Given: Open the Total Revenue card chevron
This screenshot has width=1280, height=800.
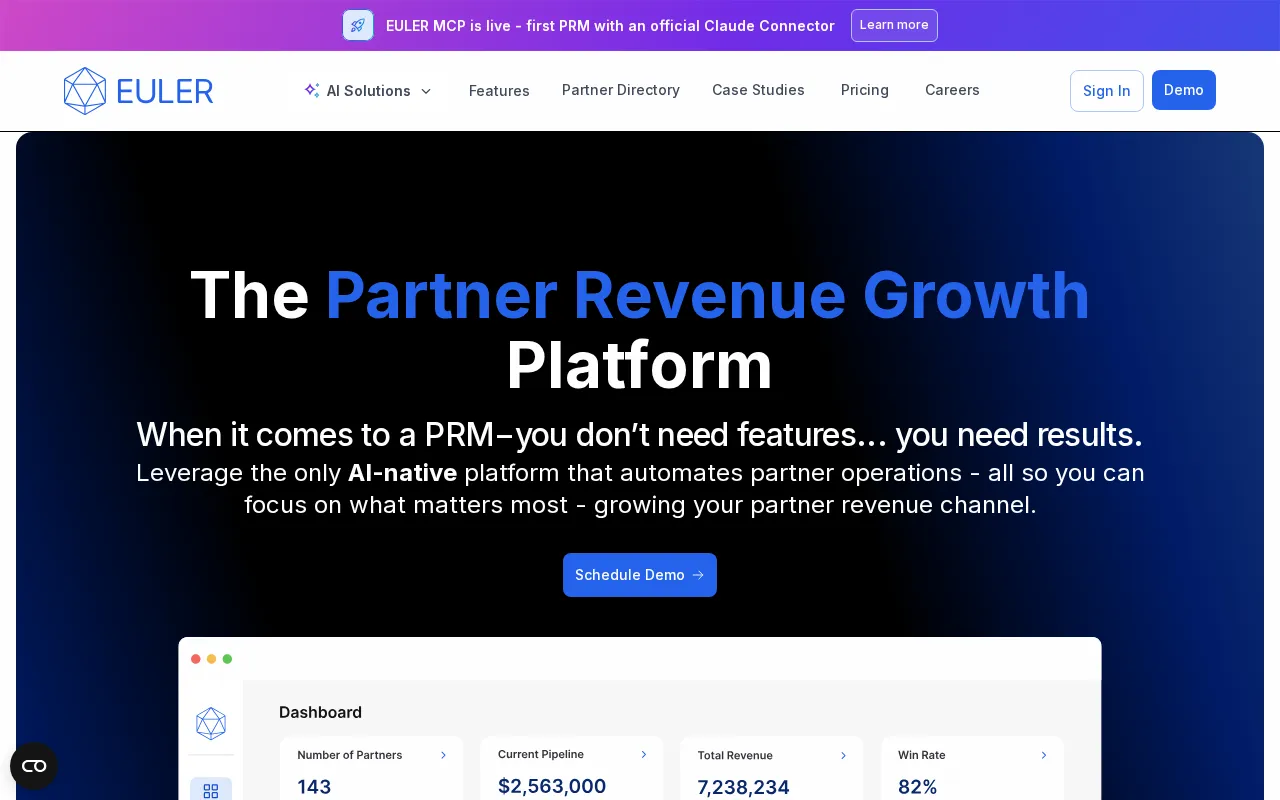Looking at the screenshot, I should (x=843, y=755).
